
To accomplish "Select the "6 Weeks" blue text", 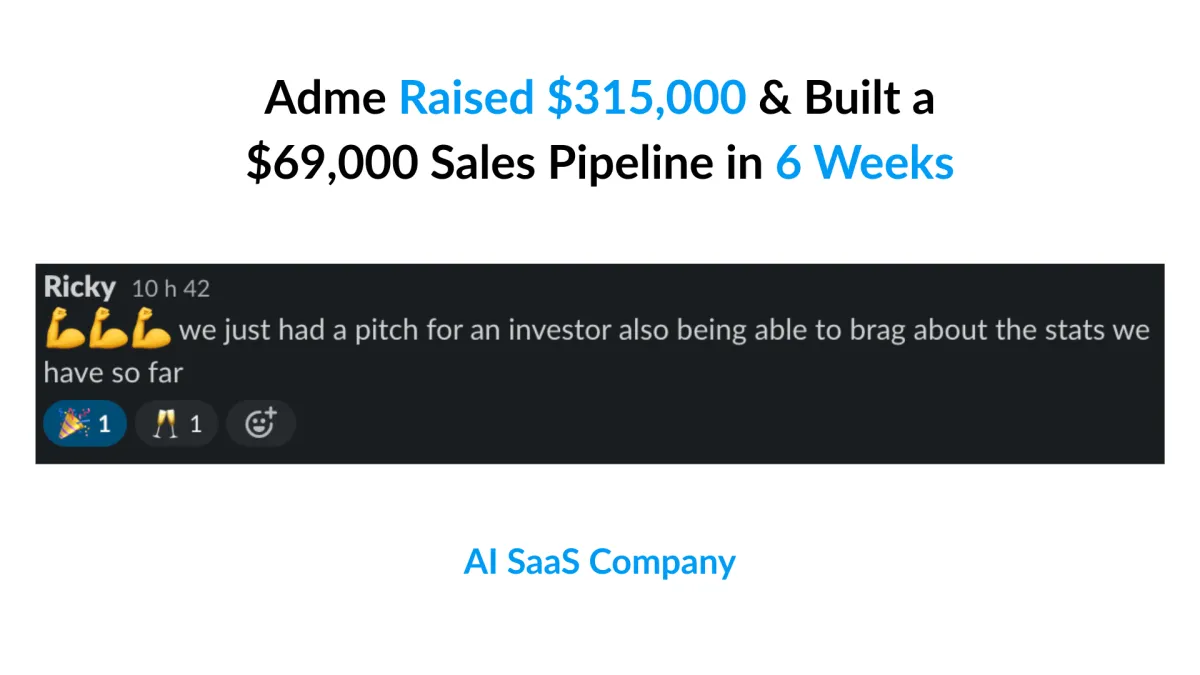I will 864,163.
